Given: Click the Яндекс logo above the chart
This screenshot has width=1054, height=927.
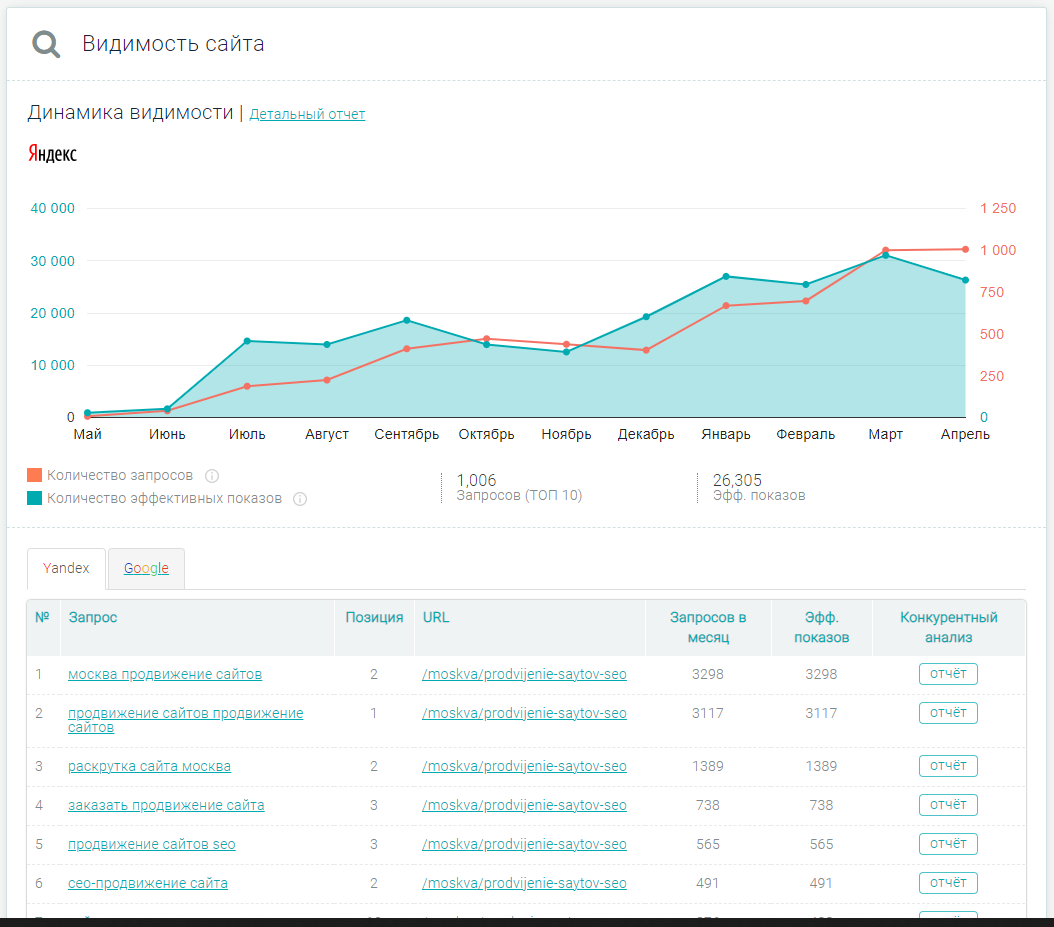Looking at the screenshot, I should 52,154.
